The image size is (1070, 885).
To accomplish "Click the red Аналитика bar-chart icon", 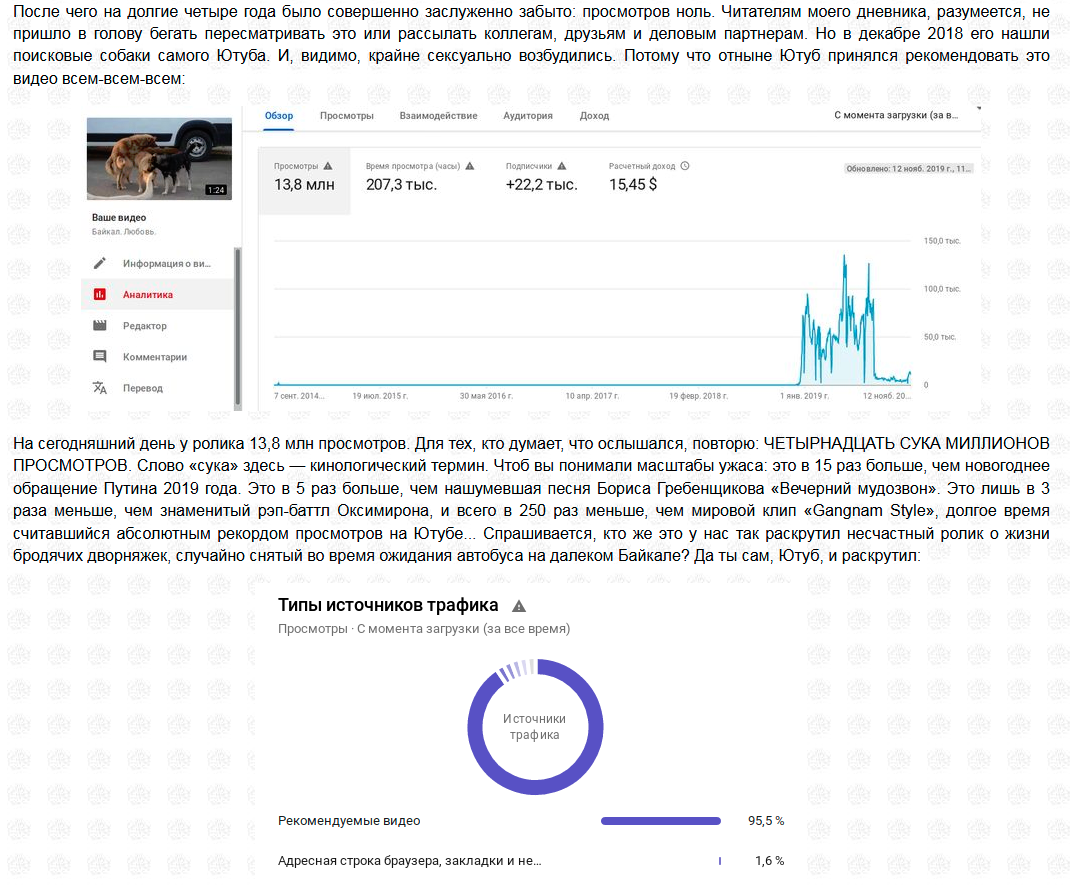I will click(x=100, y=294).
